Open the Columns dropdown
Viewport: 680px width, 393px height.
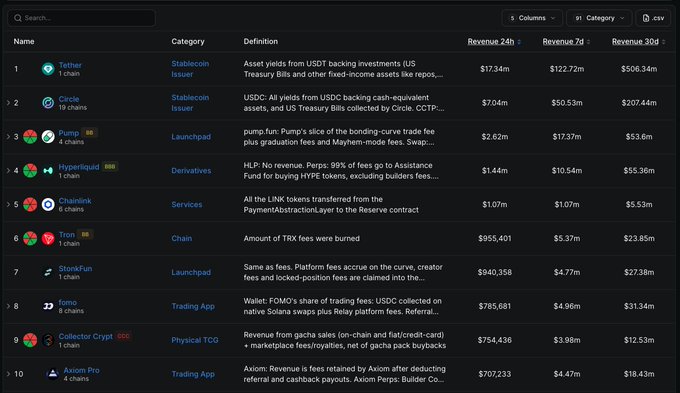pyautogui.click(x=532, y=18)
